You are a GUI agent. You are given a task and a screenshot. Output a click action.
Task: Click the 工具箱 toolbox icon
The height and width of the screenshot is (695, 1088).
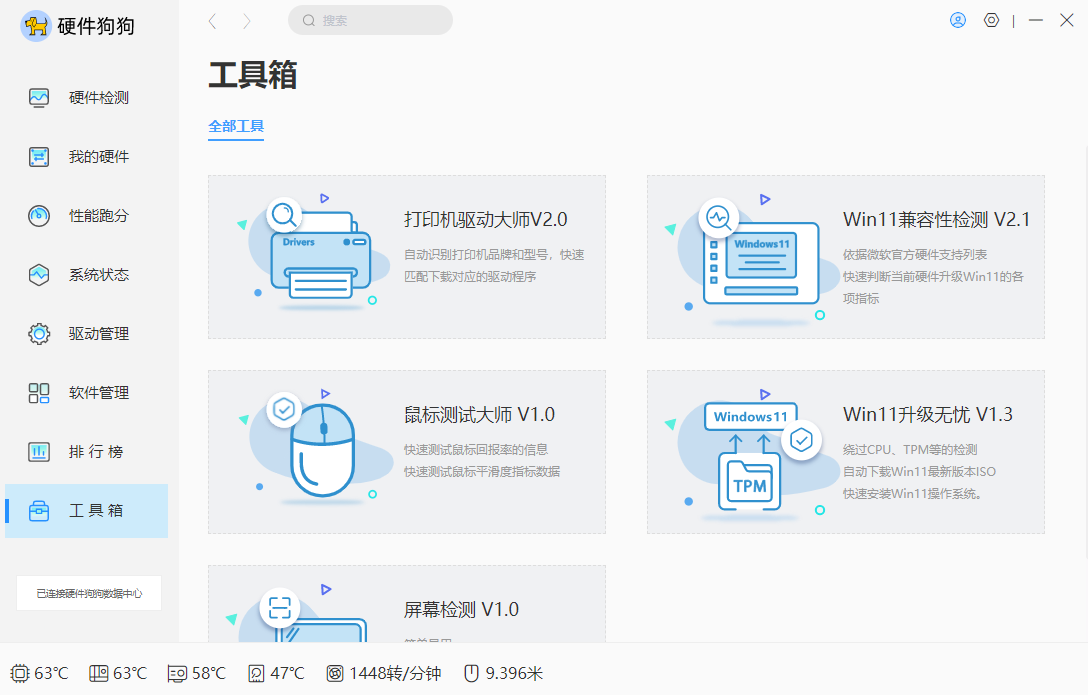[39, 510]
